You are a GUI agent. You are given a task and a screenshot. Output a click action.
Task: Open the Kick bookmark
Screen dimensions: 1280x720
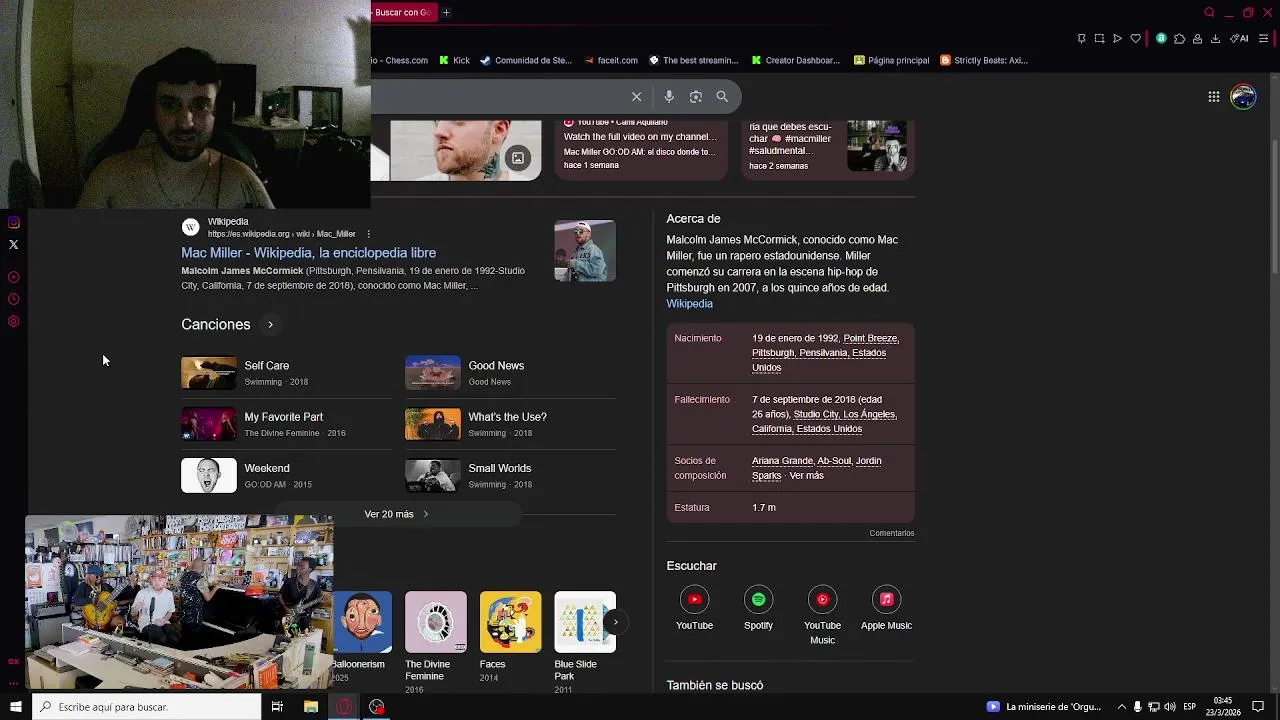[454, 60]
